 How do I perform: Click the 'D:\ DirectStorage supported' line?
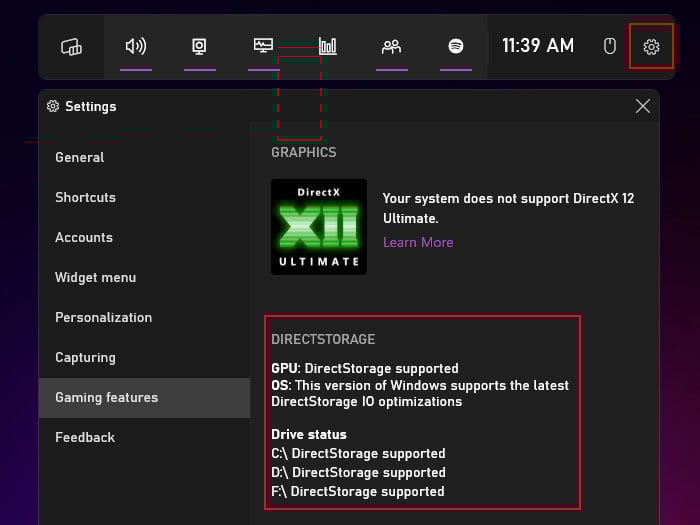(358, 472)
